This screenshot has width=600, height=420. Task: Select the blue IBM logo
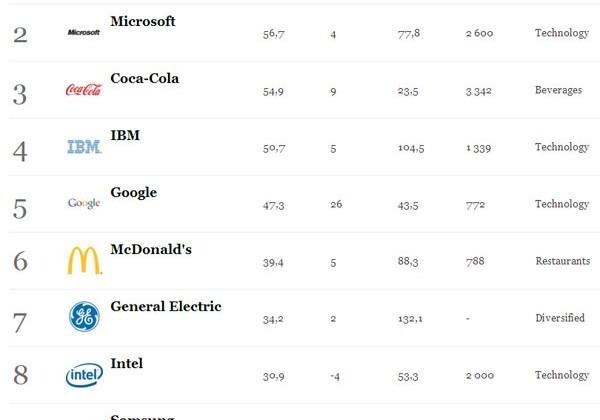tap(84, 147)
